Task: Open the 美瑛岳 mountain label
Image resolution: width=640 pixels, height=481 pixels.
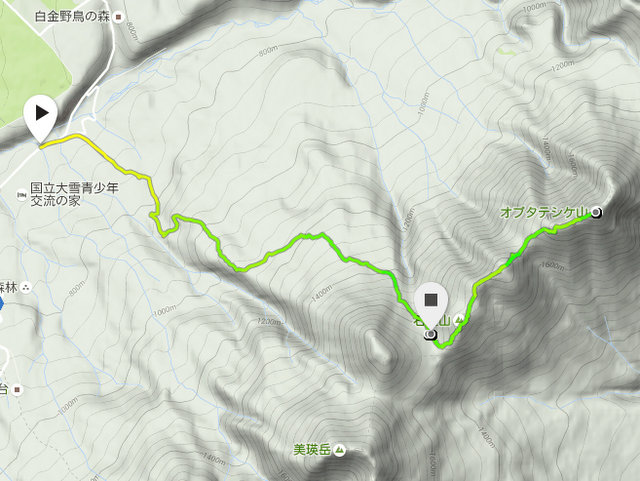Action: 312,450
